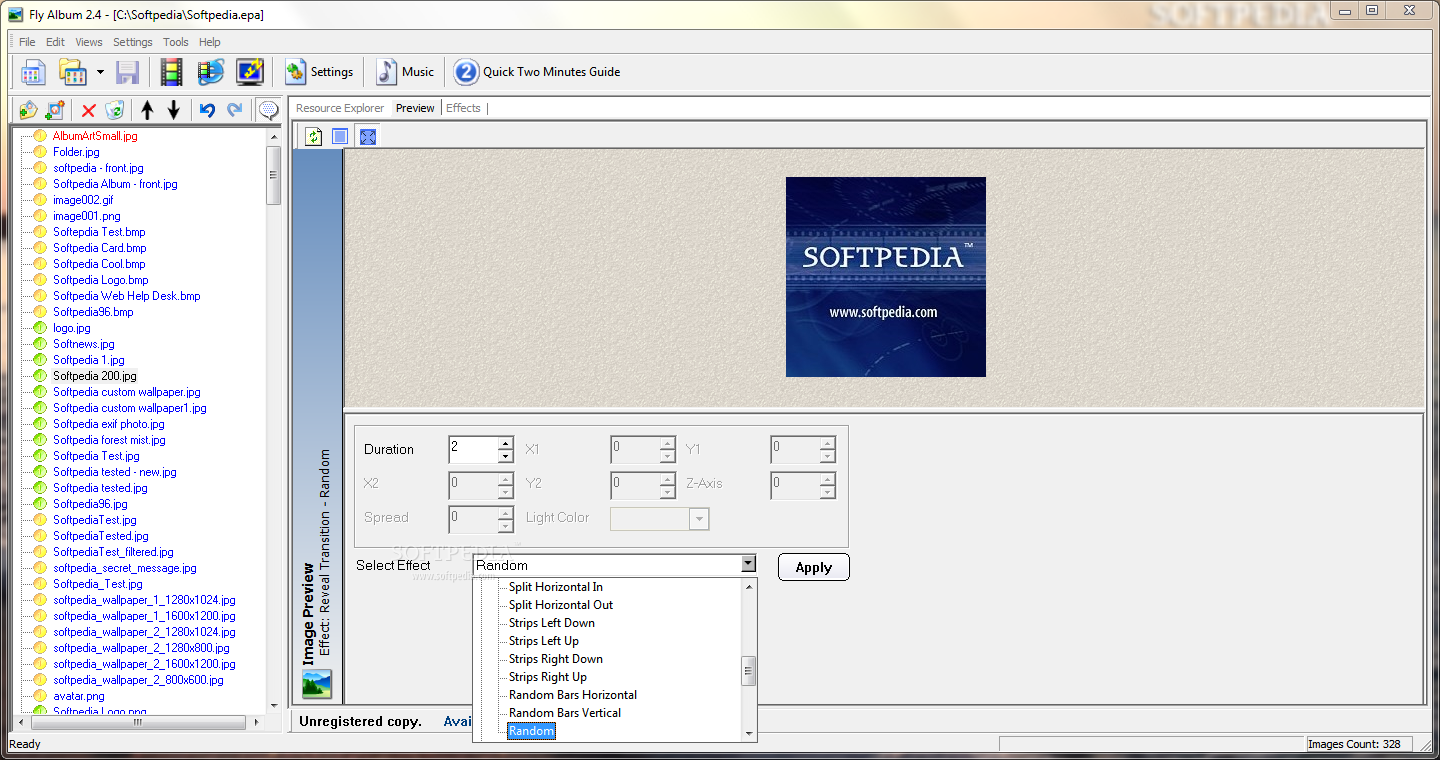The image size is (1440, 760).
Task: Click the web album export icon
Action: tap(210, 72)
